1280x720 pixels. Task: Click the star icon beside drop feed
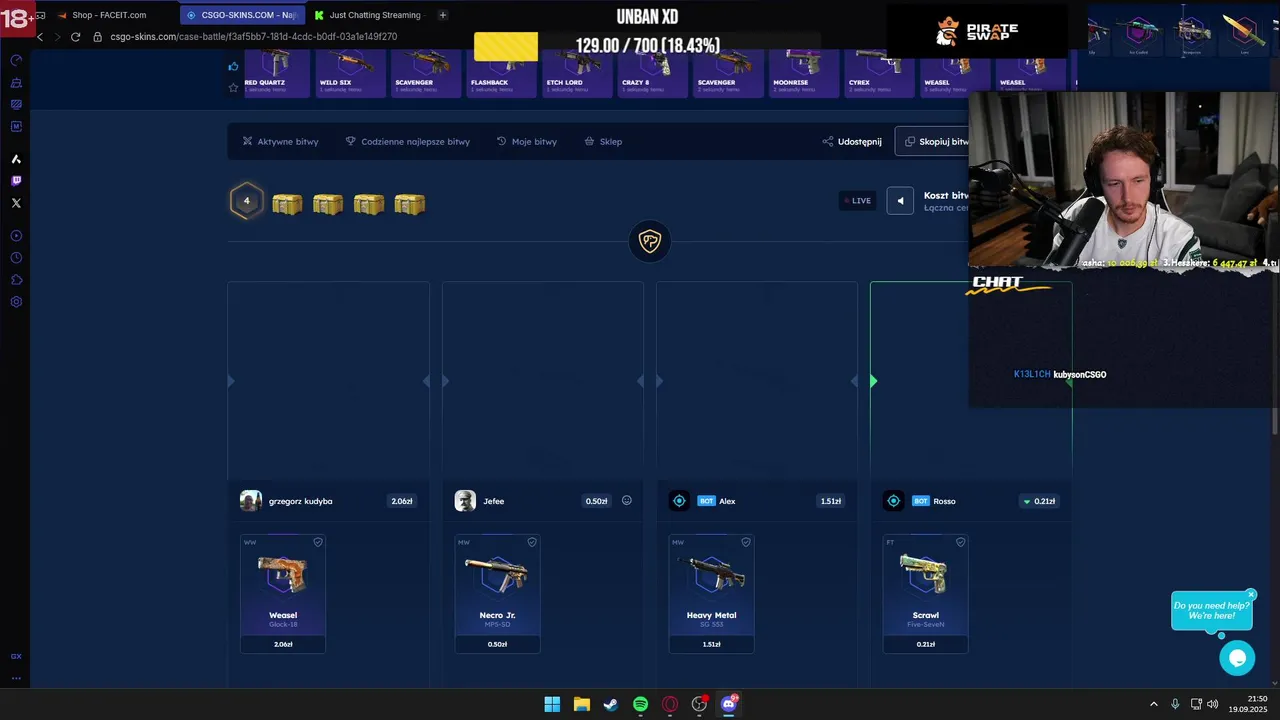(234, 88)
